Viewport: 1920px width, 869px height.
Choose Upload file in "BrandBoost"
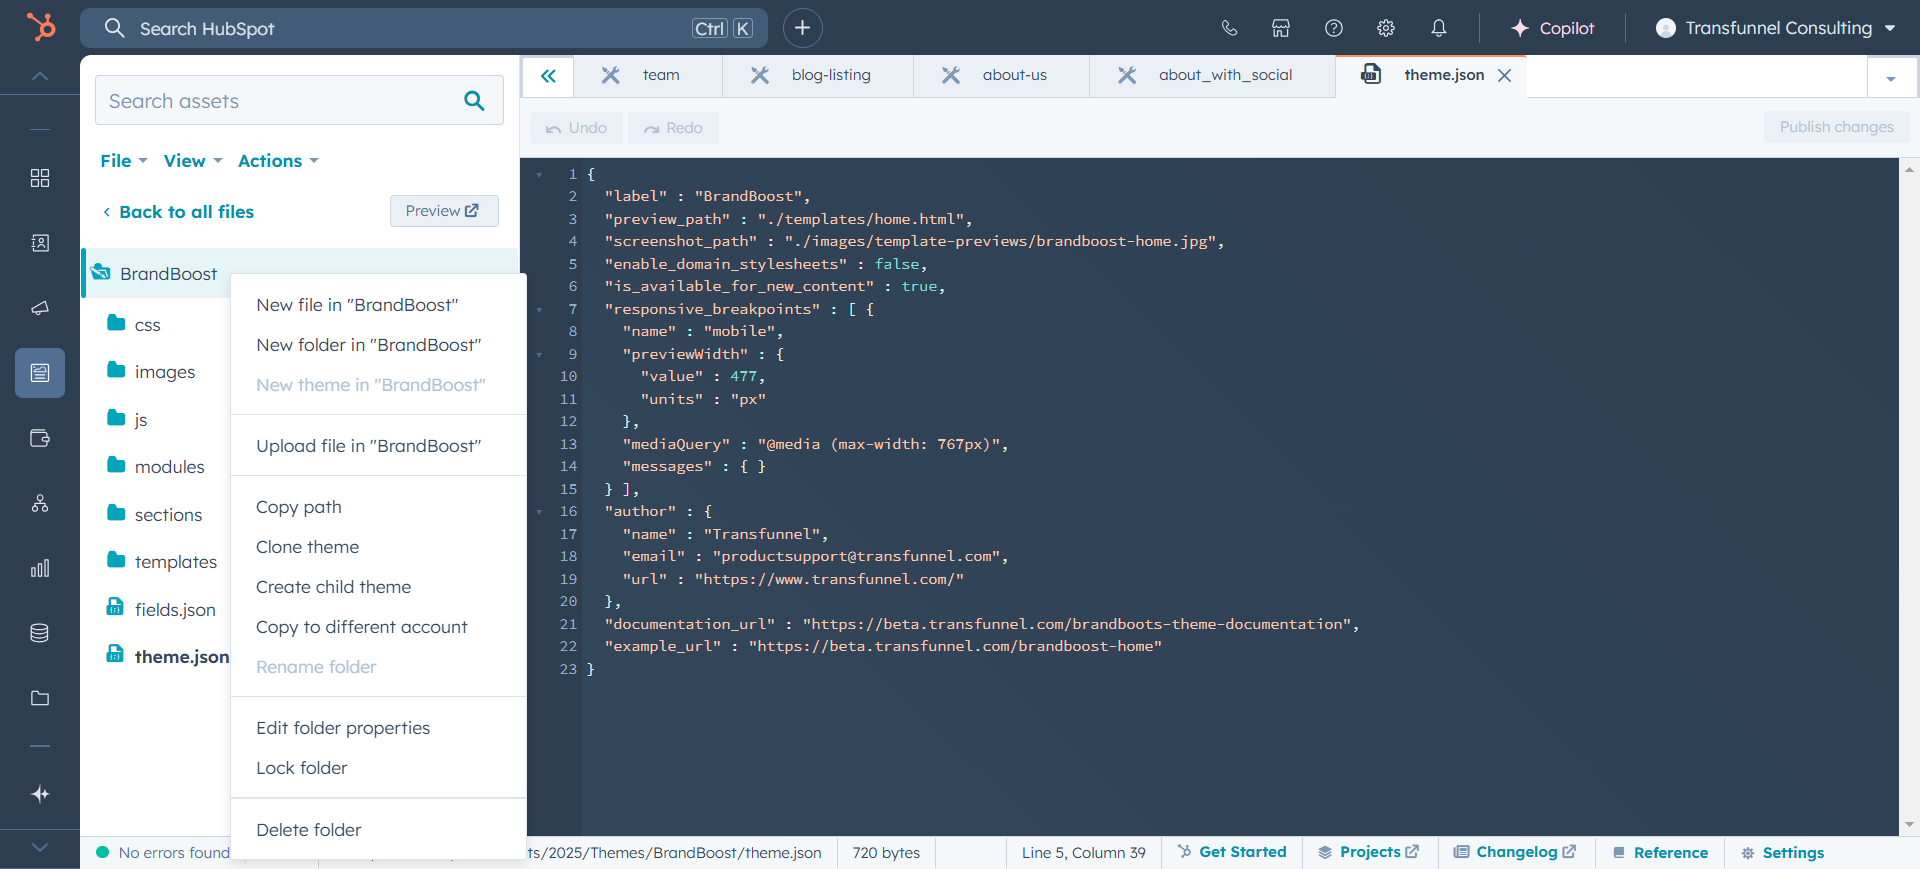378,446
